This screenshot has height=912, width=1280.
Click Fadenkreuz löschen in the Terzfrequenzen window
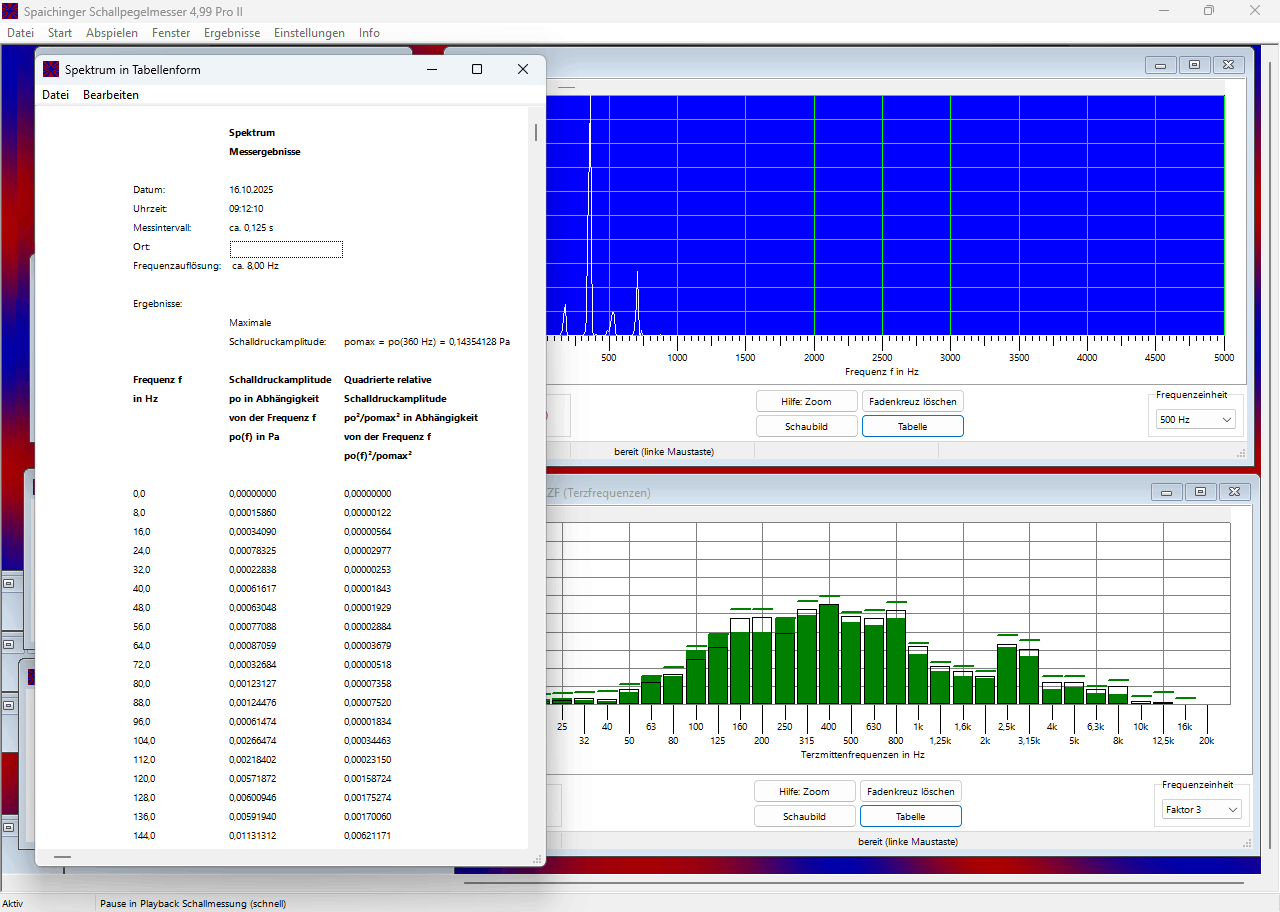911,791
